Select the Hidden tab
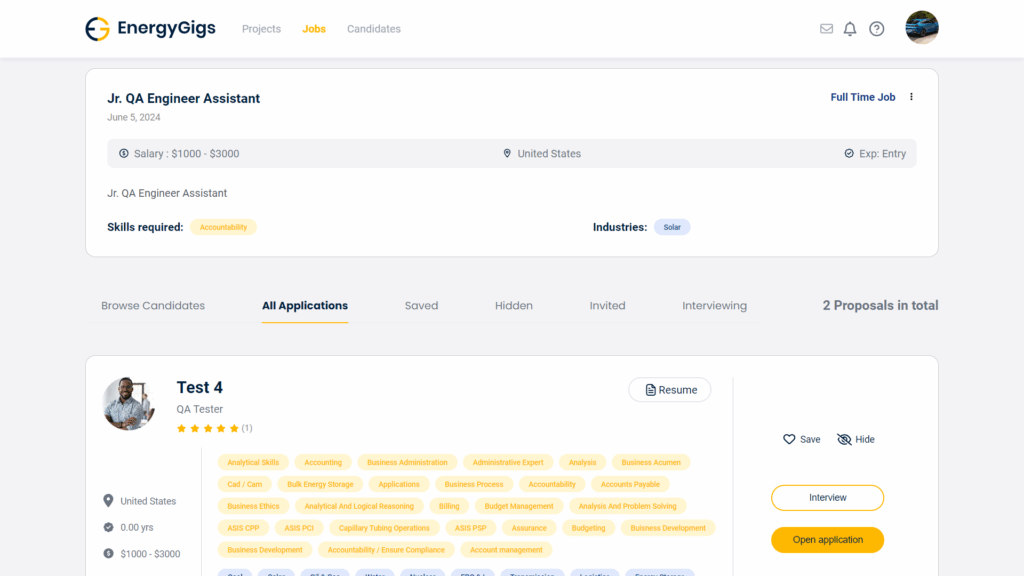 pyautogui.click(x=513, y=306)
